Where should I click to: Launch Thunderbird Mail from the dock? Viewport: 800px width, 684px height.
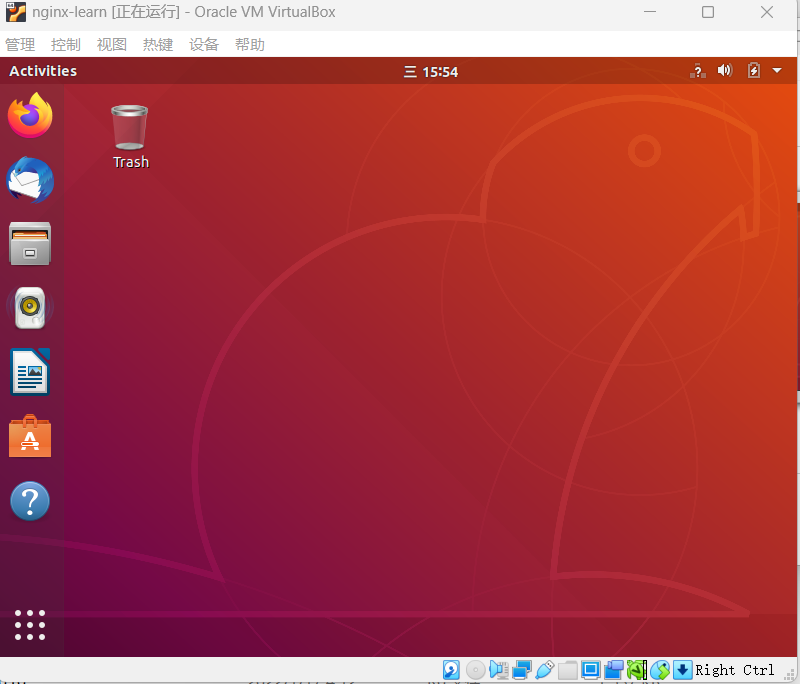[30, 180]
